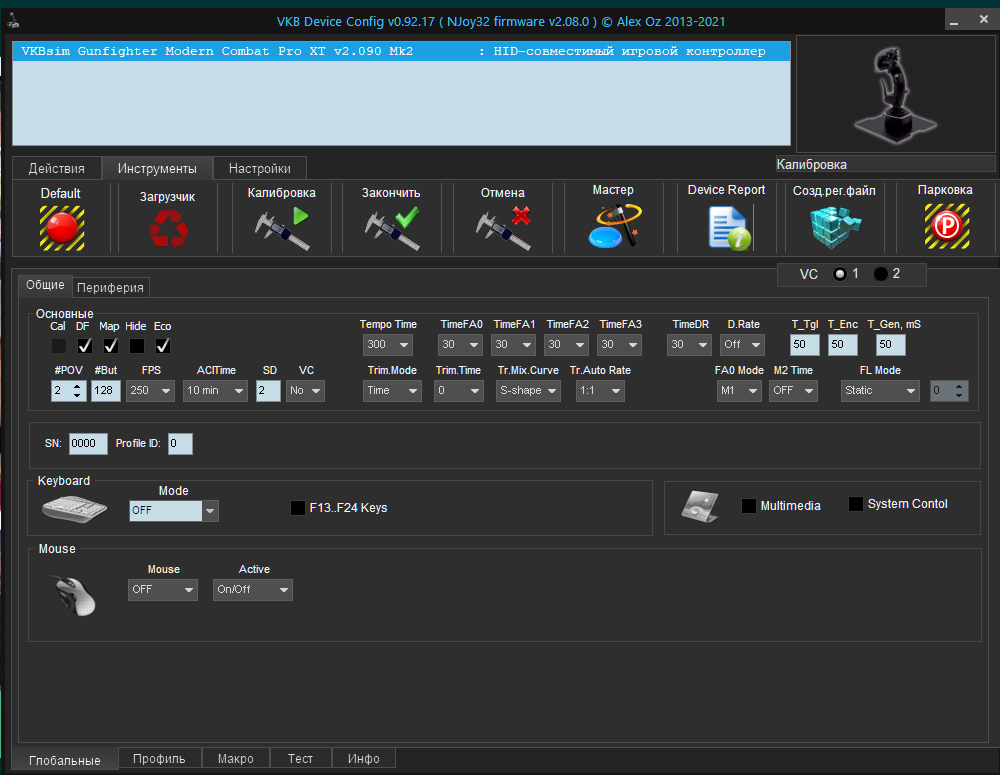Click the multimedia device image

[x=700, y=507]
